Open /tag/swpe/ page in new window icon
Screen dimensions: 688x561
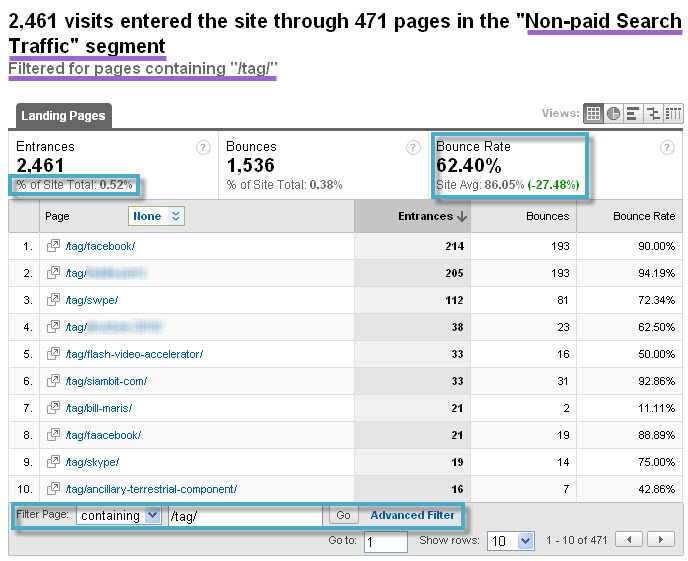click(53, 300)
